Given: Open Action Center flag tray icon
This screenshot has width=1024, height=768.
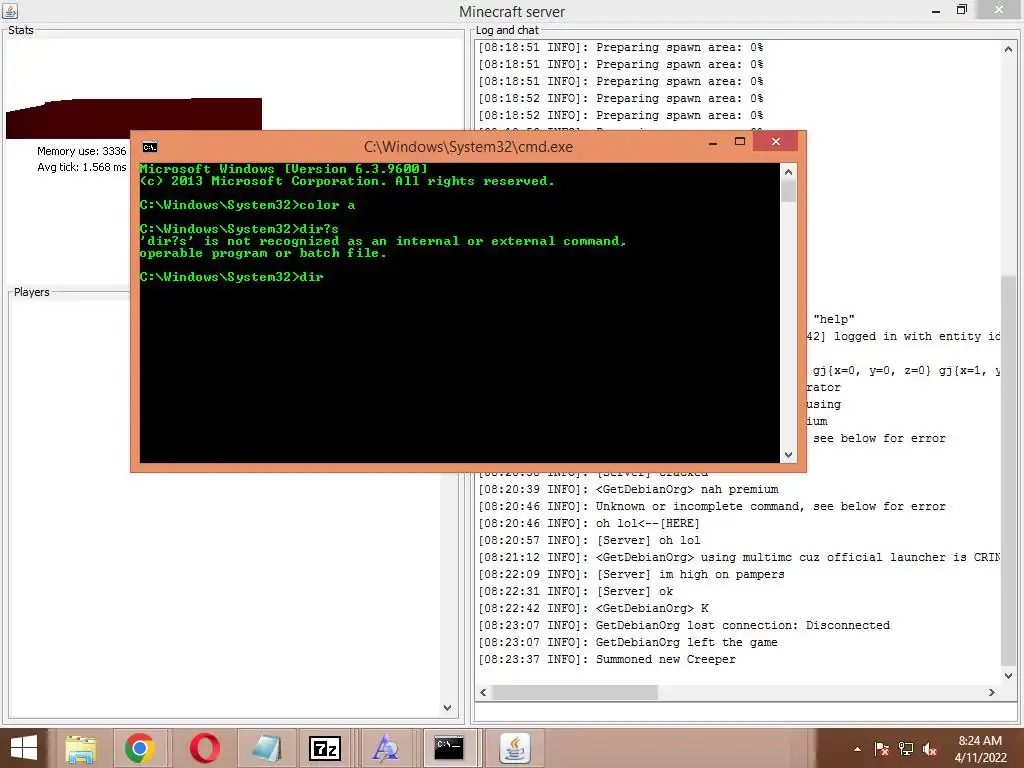Looking at the screenshot, I should 881,749.
